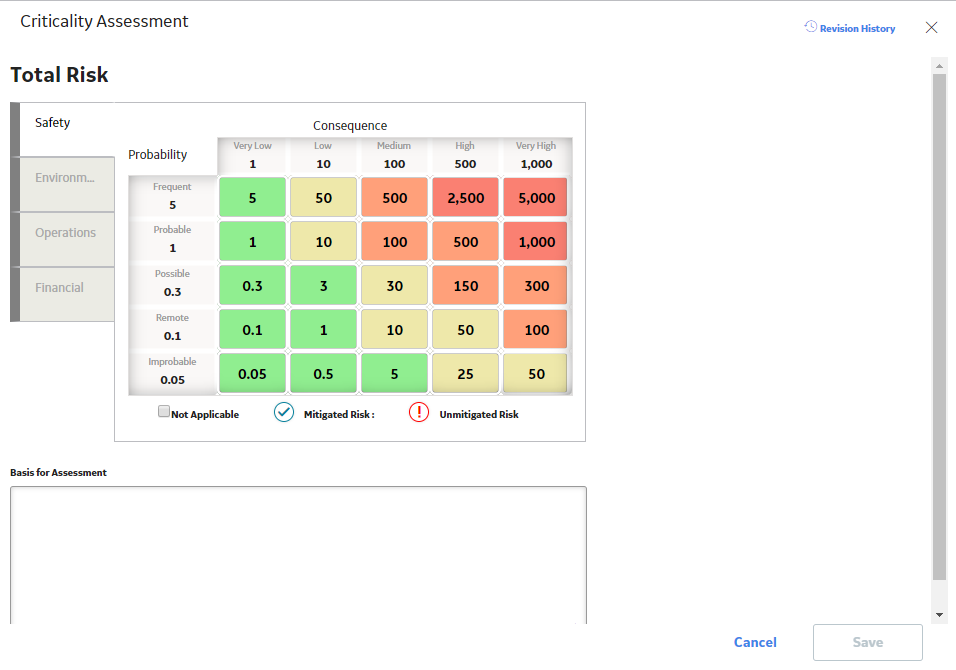
Task: Click the Mitigated Risk checkmark icon
Action: coord(284,413)
